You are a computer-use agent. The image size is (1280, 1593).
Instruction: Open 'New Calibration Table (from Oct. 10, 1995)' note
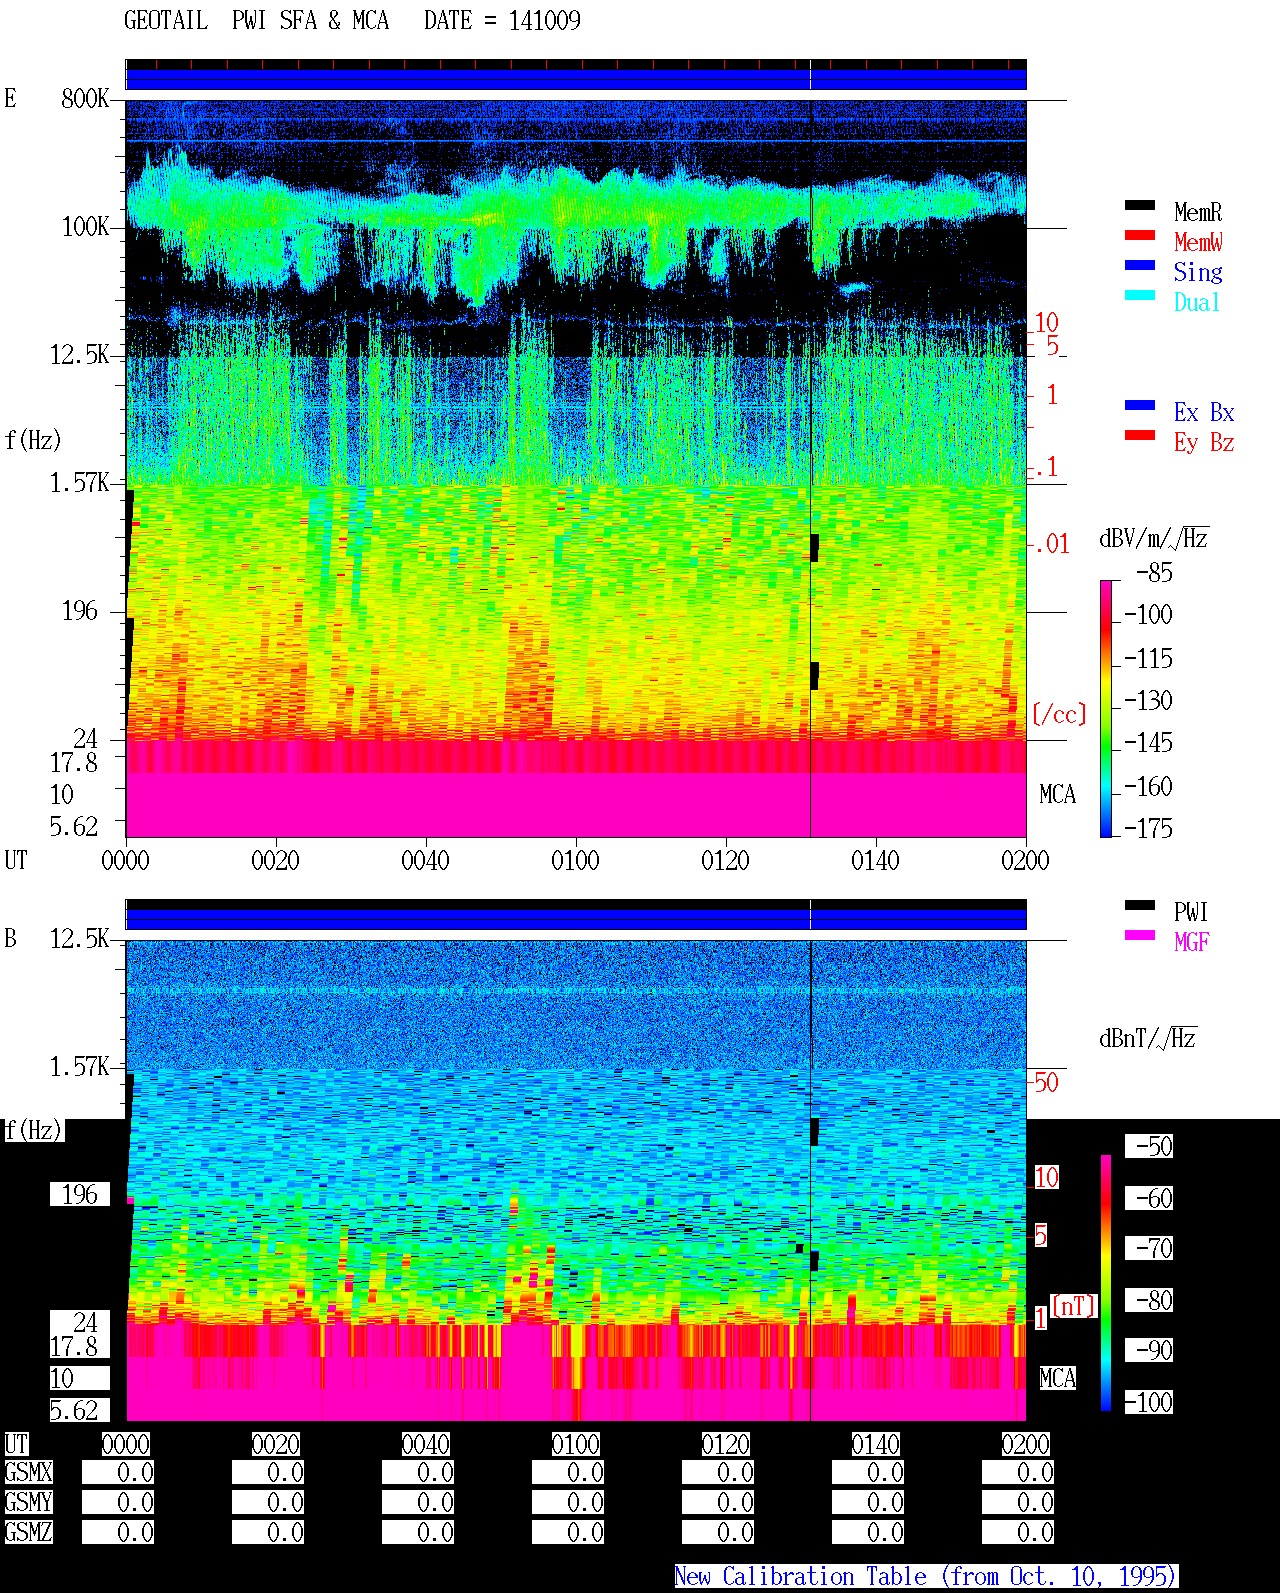coord(926,1576)
